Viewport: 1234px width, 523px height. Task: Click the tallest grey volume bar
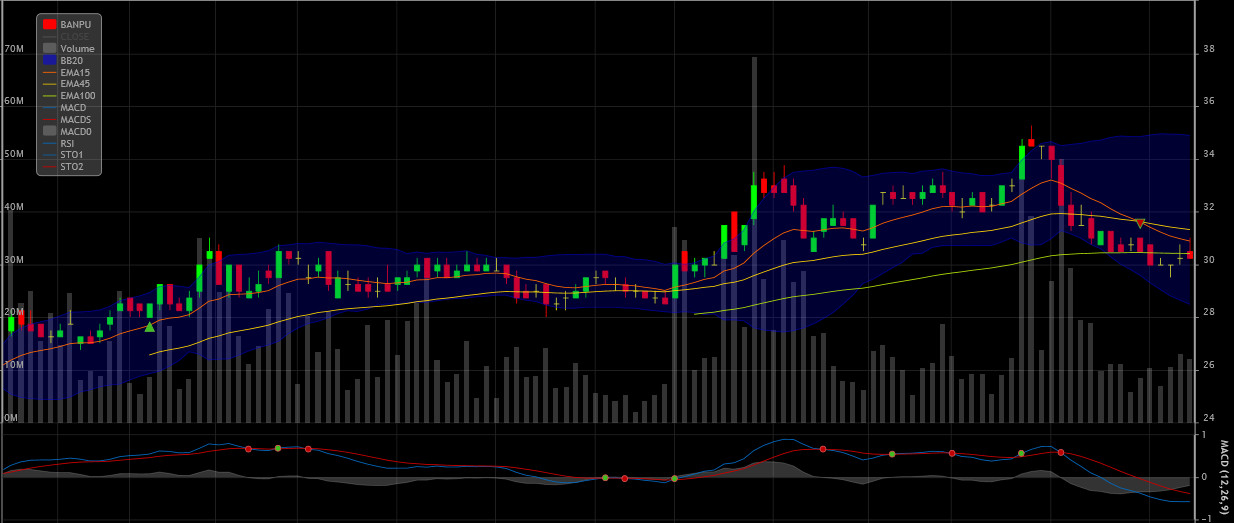click(x=754, y=240)
